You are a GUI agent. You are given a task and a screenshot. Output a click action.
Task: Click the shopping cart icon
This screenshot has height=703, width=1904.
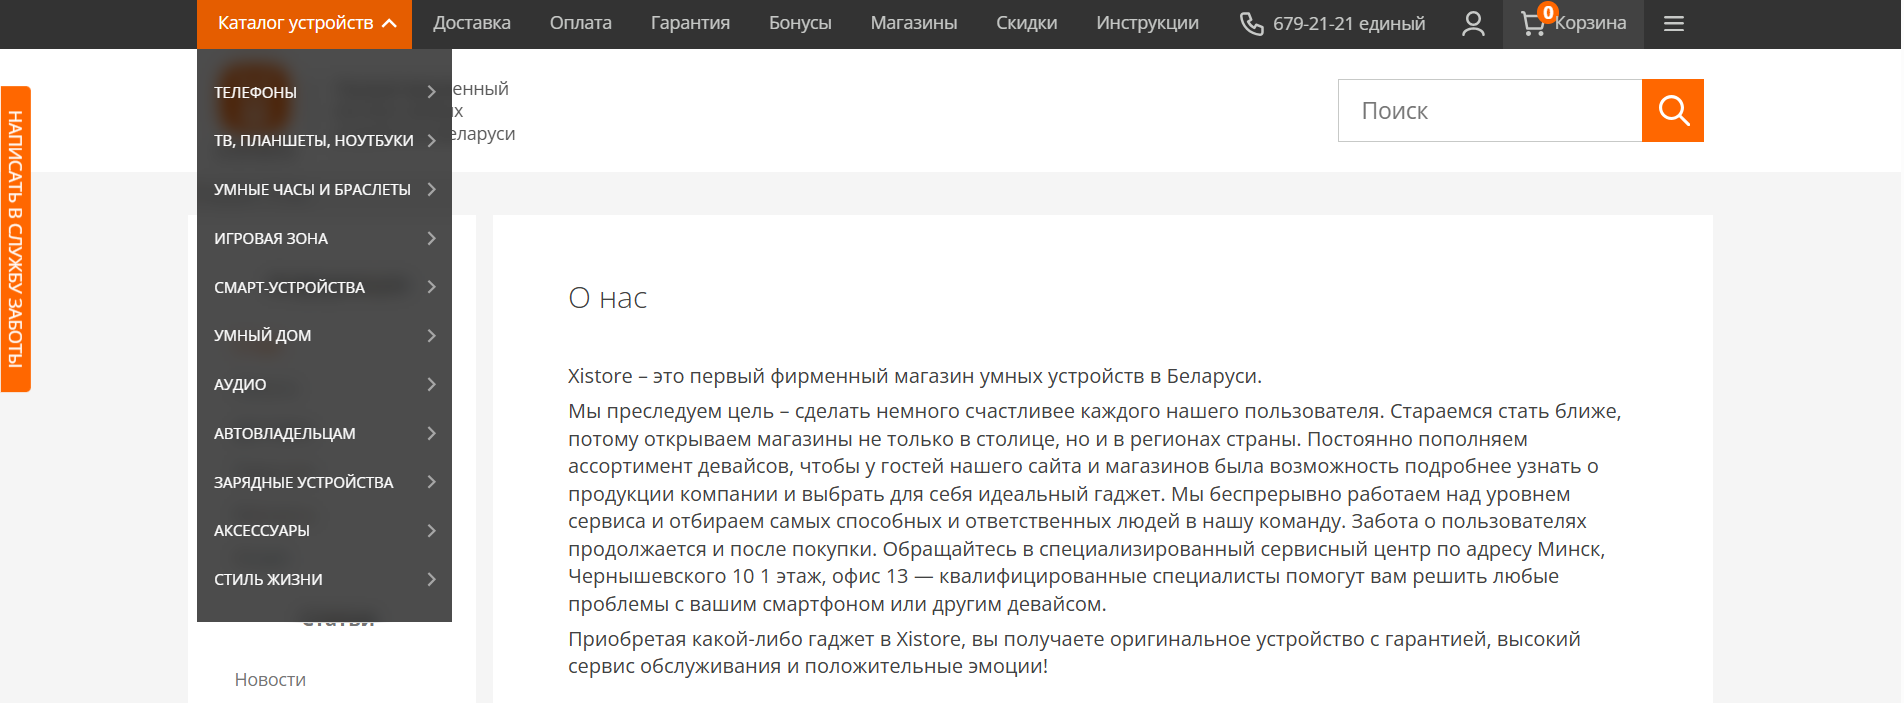pos(1532,23)
